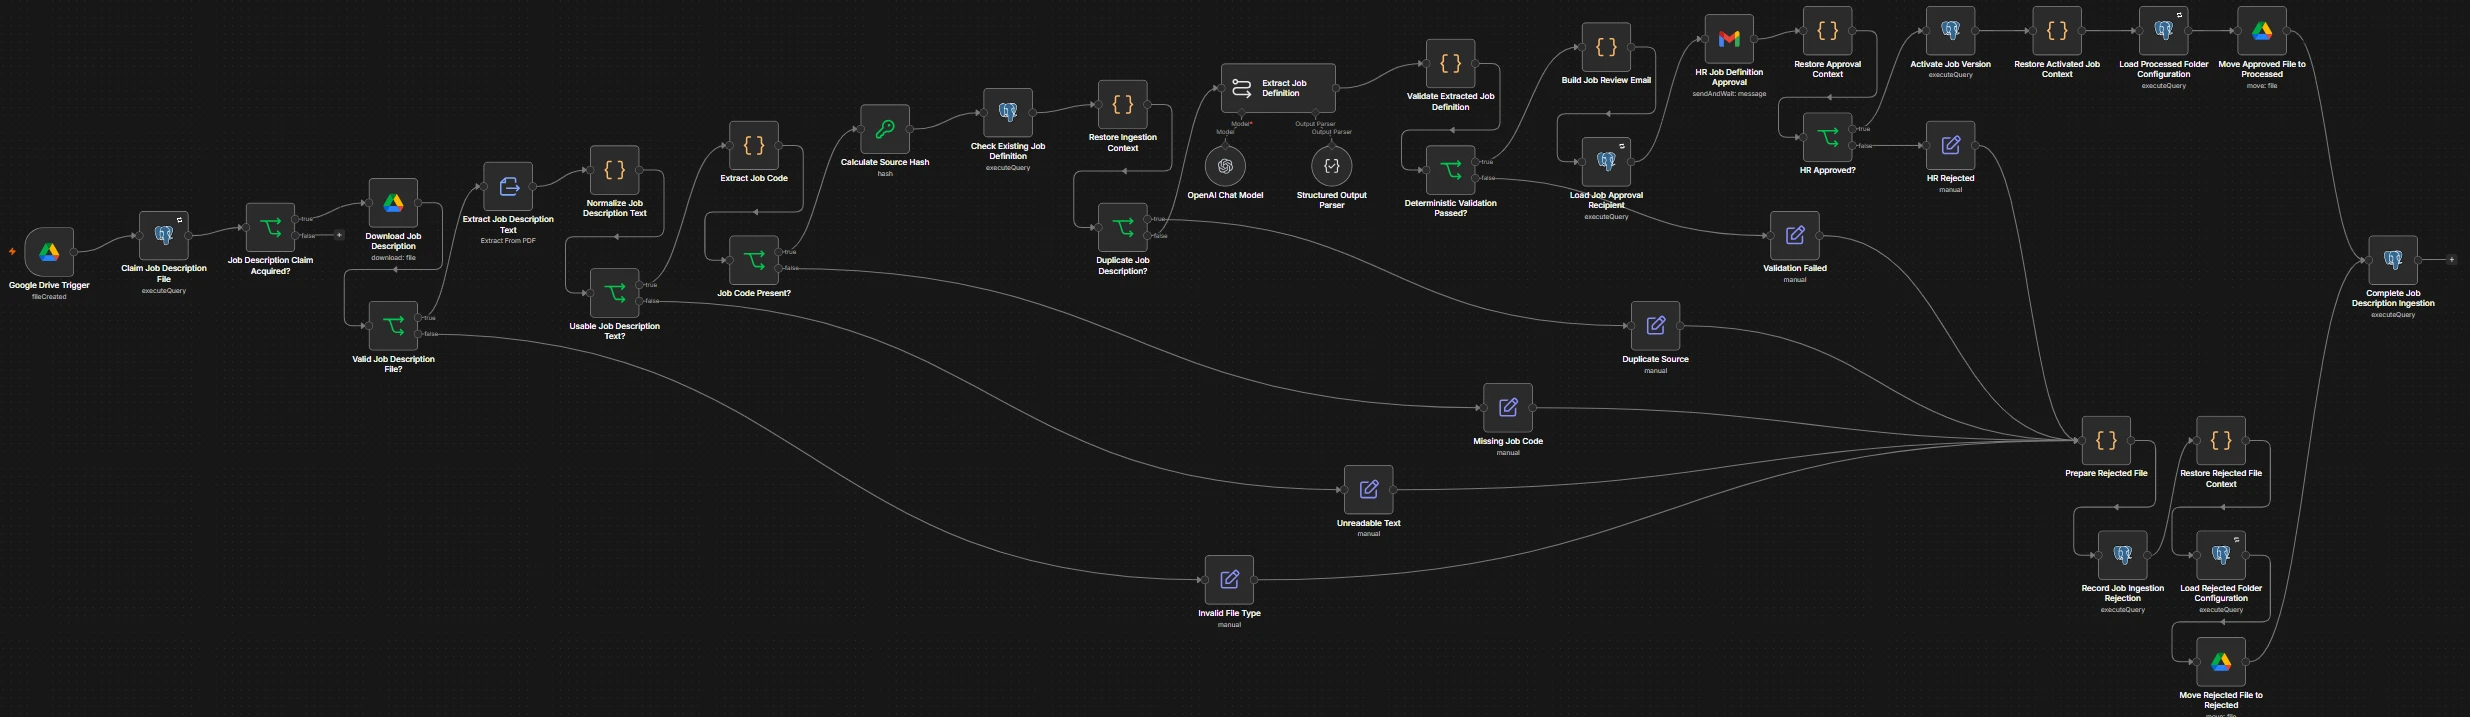The width and height of the screenshot is (2470, 717).
Task: Click the Job Description Claim Acquired? node
Action: (x=270, y=228)
